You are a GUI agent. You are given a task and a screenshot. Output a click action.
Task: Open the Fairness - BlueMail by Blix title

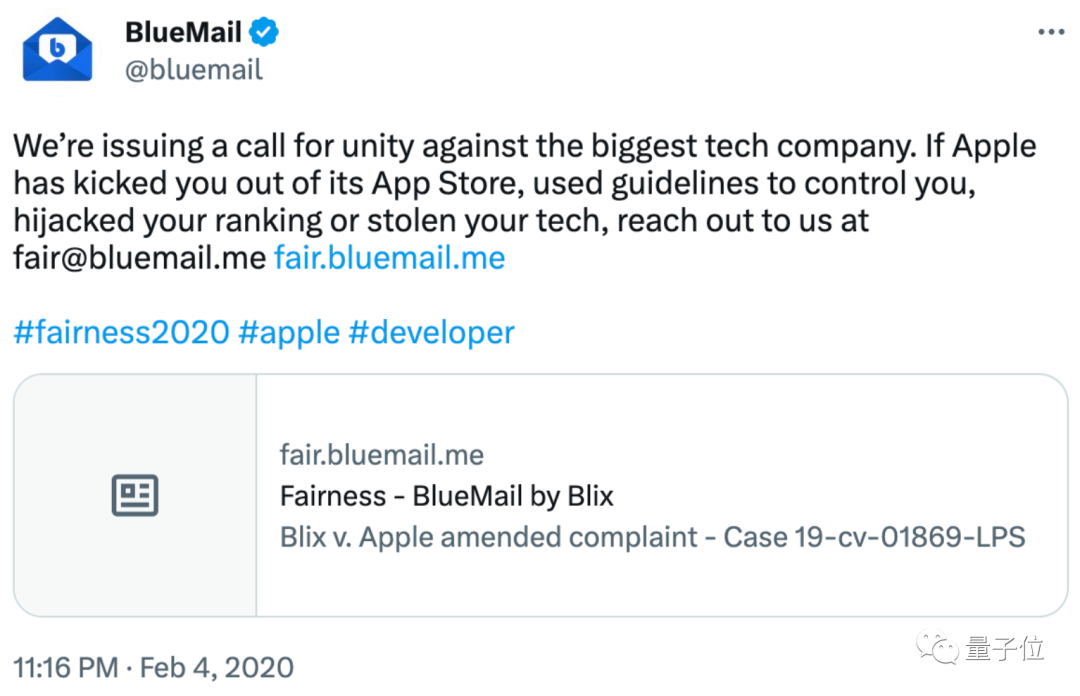coord(446,496)
